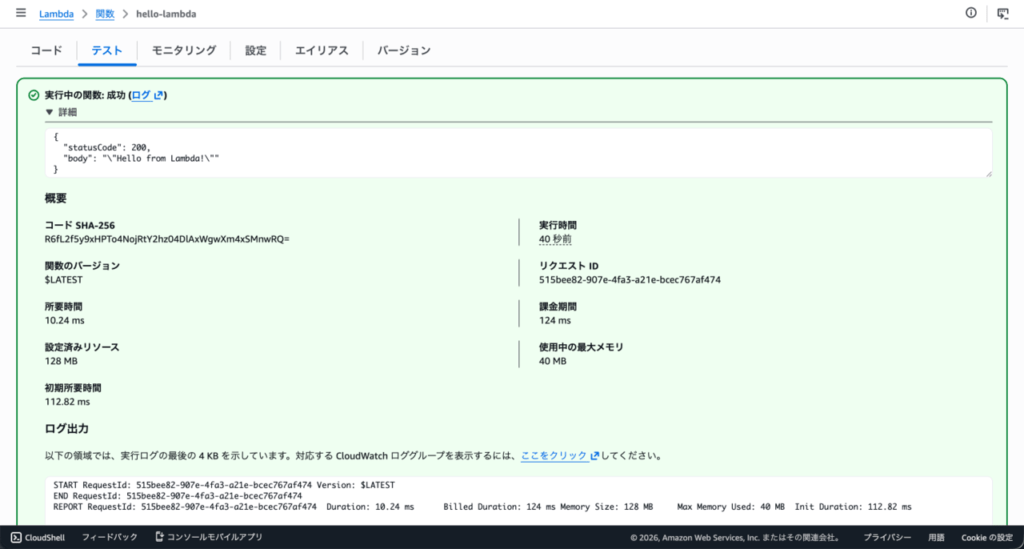1024x549 pixels.
Task: Click the external link icon after ここをクリック
Action: point(594,456)
